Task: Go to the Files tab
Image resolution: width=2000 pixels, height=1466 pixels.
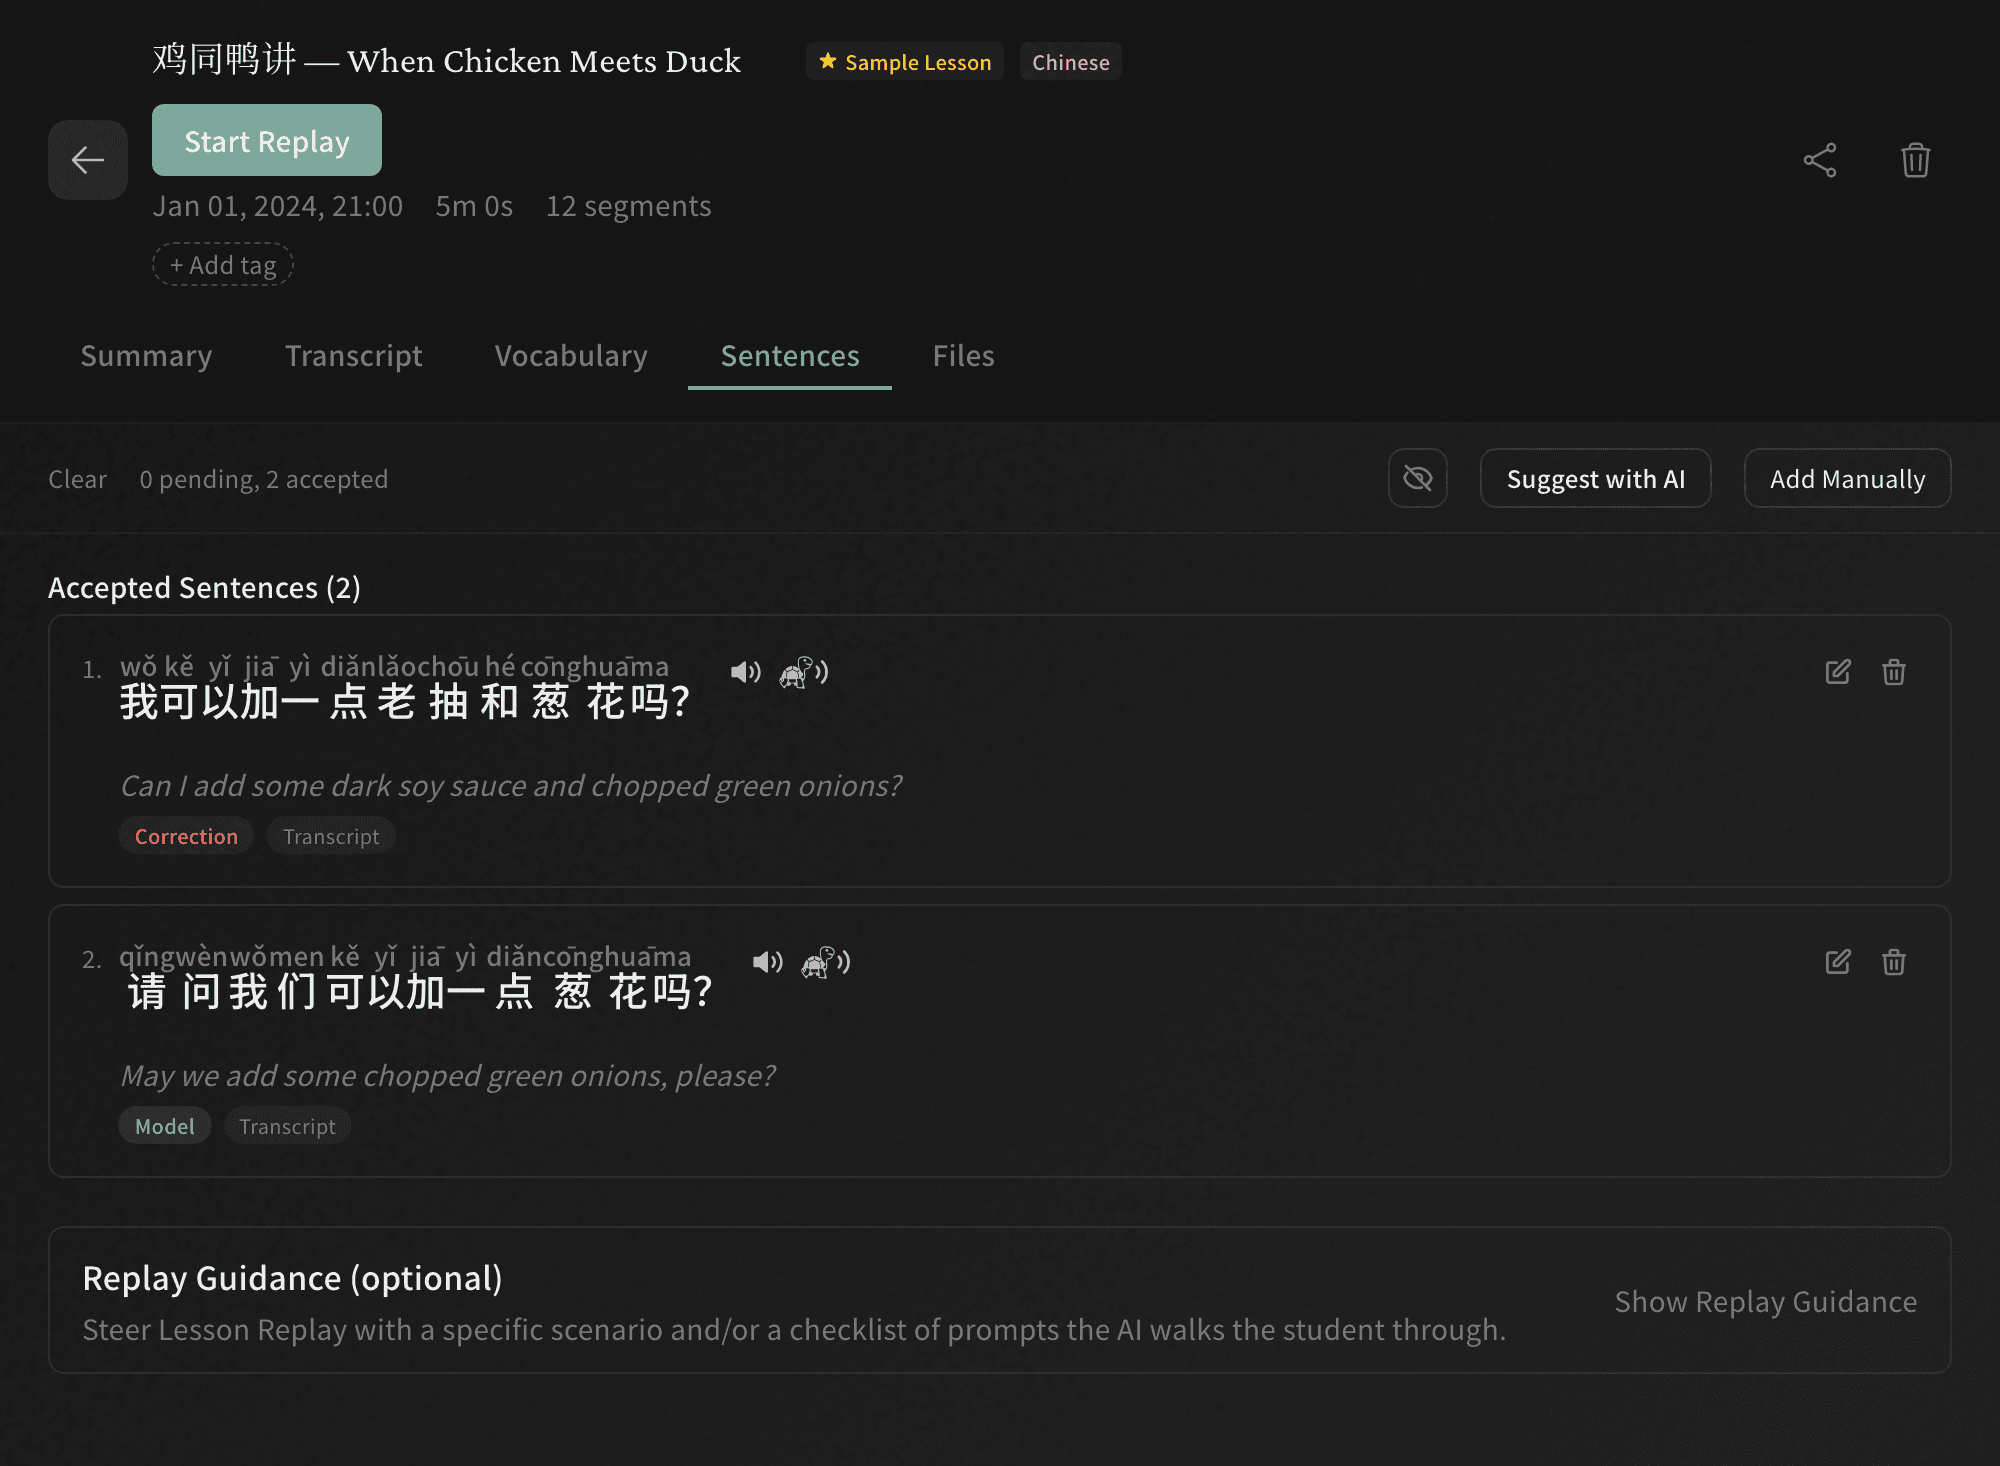Action: pos(964,356)
